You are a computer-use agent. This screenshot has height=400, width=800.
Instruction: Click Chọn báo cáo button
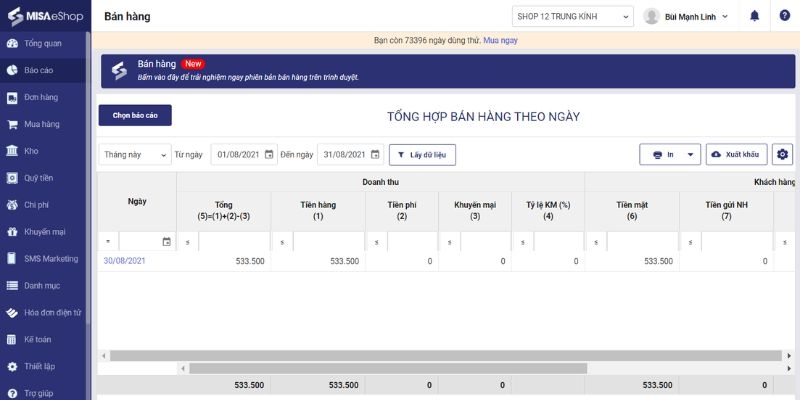(x=135, y=115)
